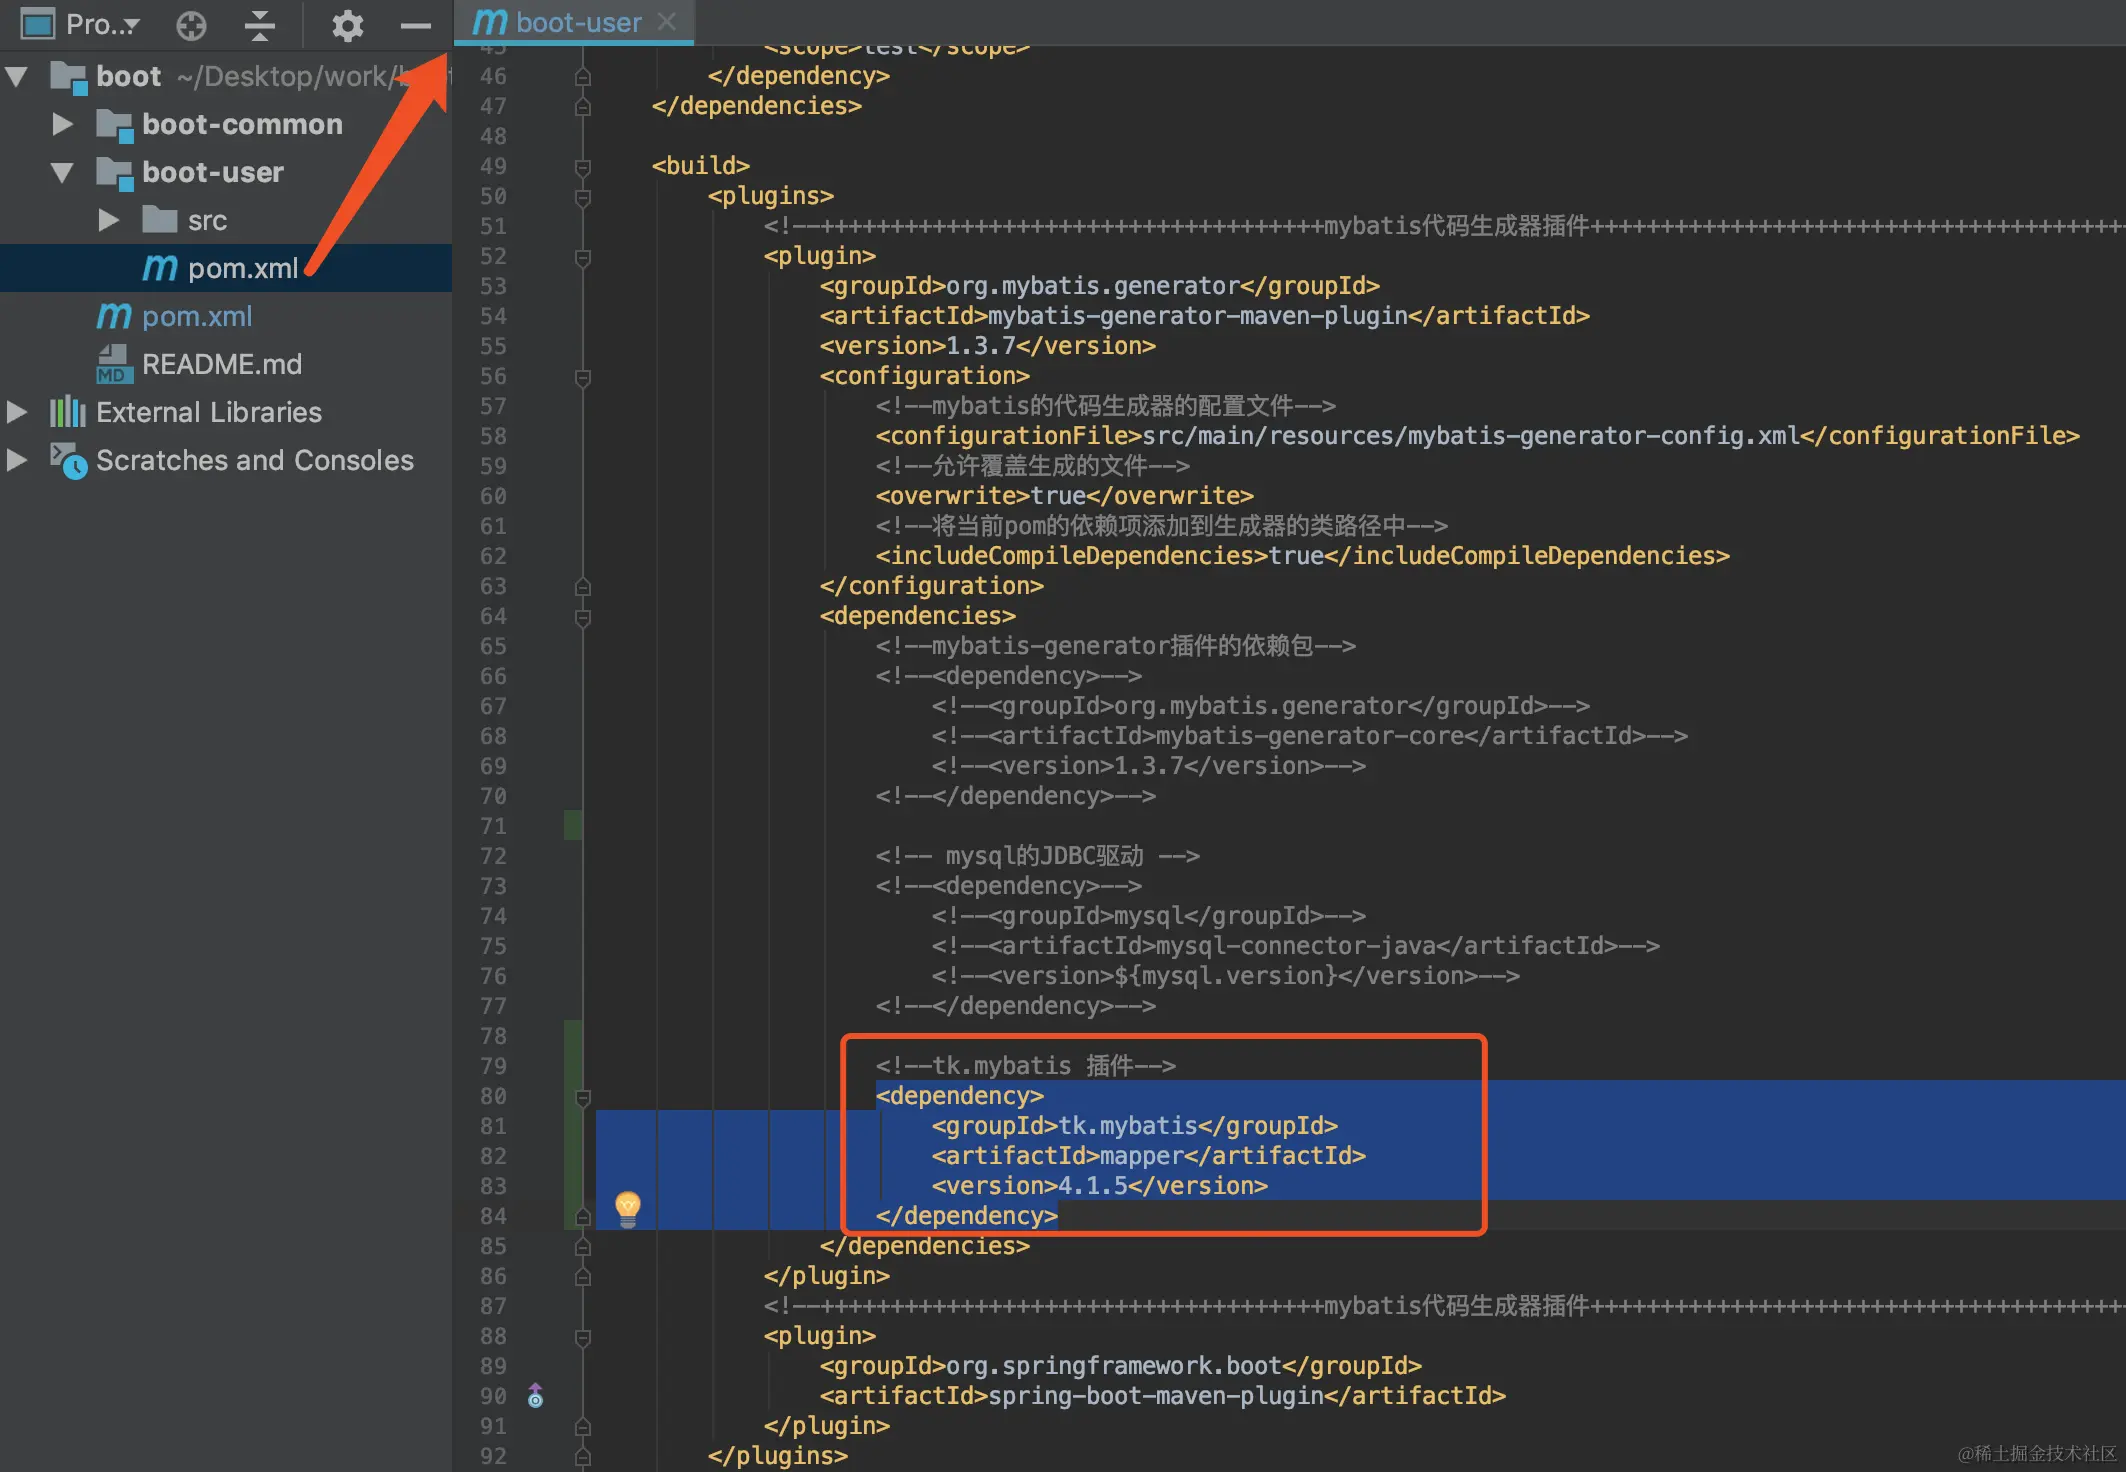Screen dimensions: 2126x1472
Task: Click the tk.mybatis comment on line 79
Action: pyautogui.click(x=1026, y=1066)
